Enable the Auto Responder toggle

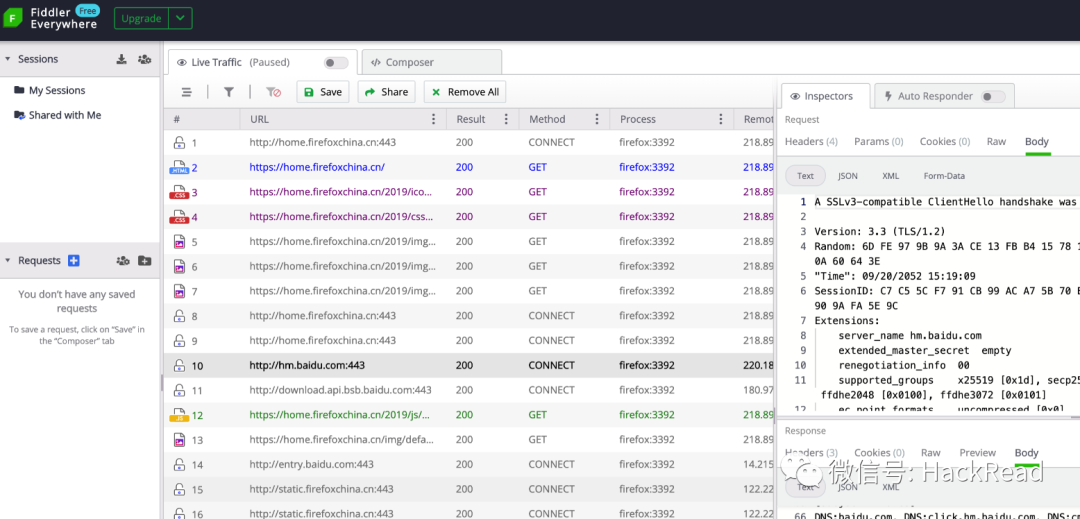point(992,97)
